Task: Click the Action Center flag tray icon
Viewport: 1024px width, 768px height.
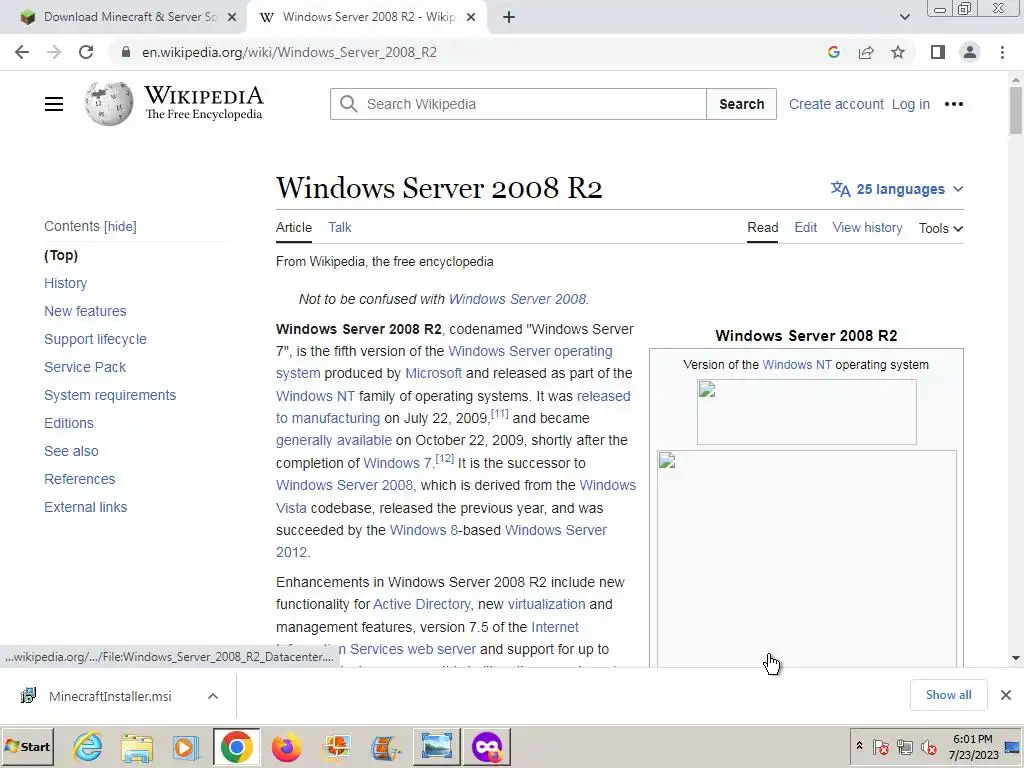Action: [x=880, y=746]
